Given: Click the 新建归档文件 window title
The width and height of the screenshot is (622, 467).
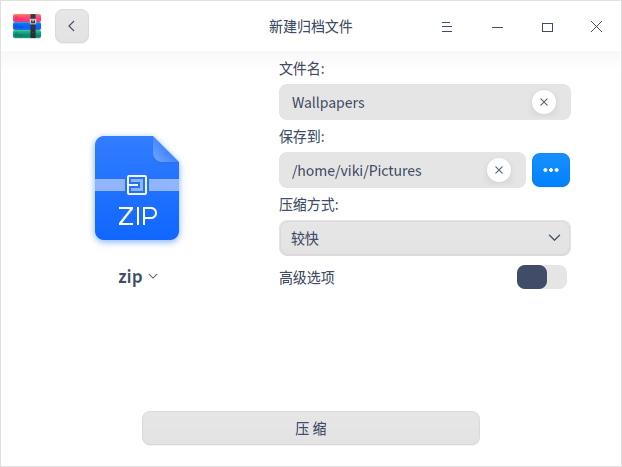Looking at the screenshot, I should pos(311,27).
